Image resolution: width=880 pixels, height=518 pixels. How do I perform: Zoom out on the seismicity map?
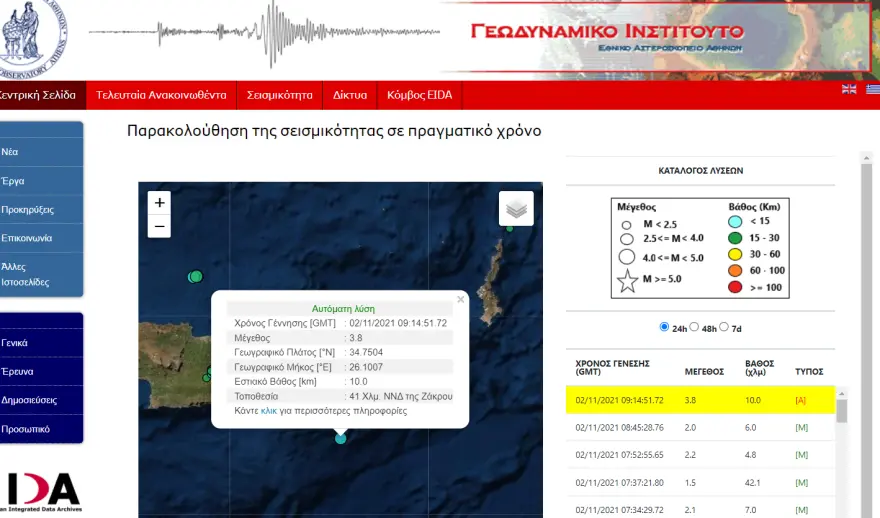[160, 227]
